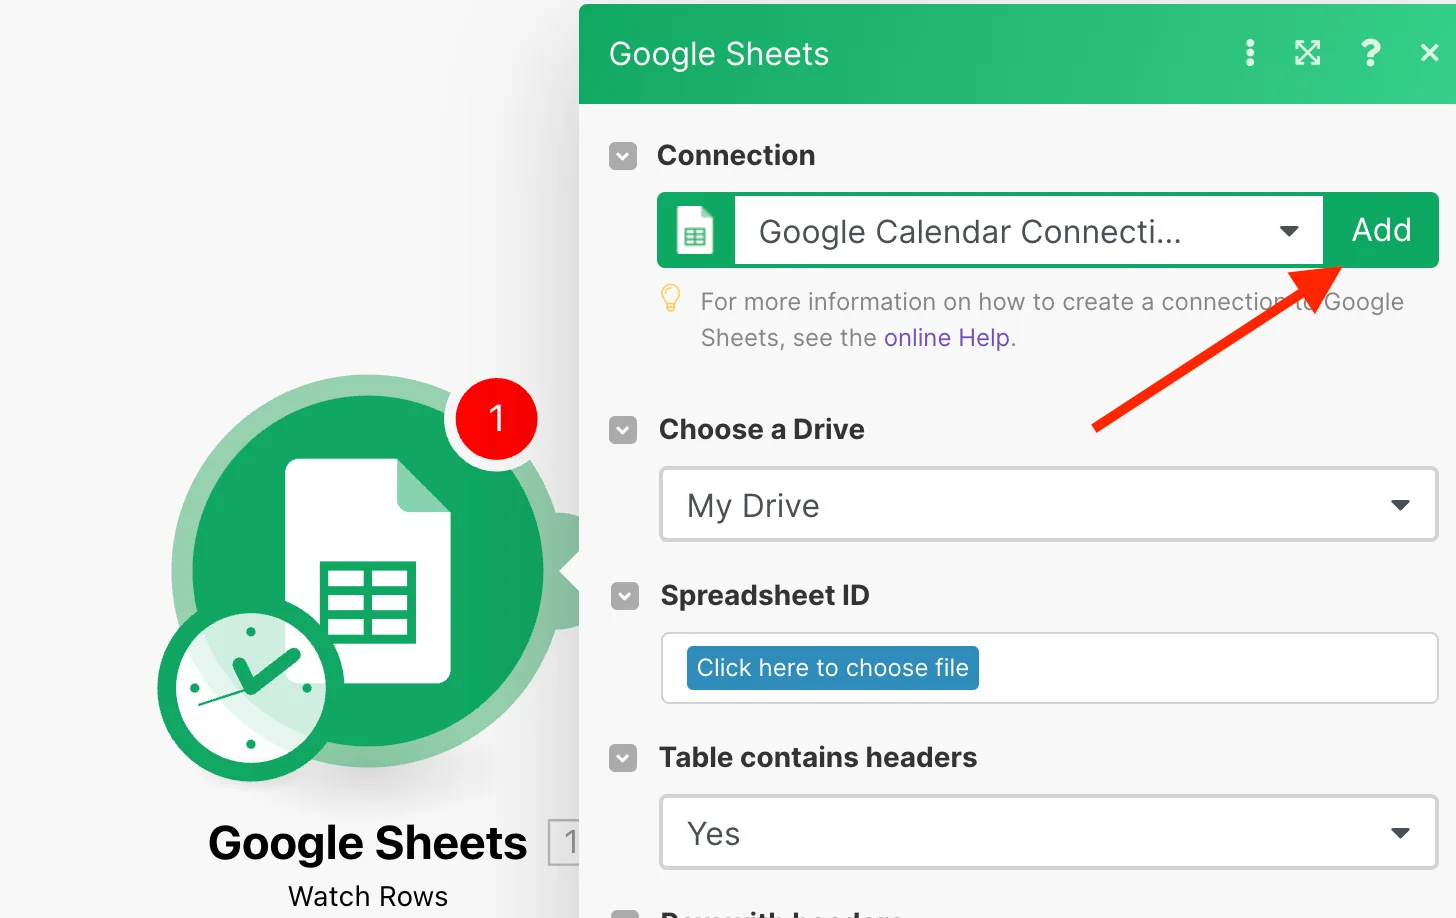Collapse the Connection section chevron

pos(623,156)
